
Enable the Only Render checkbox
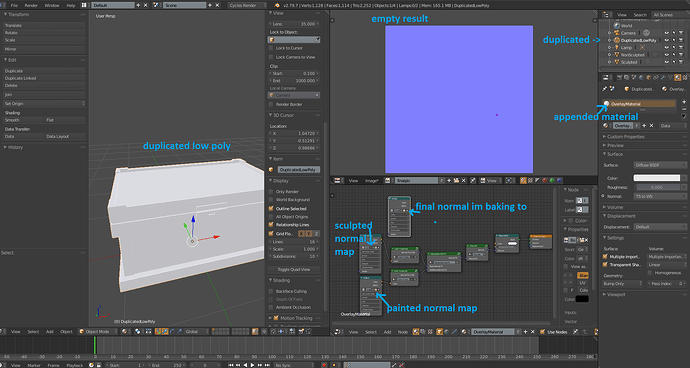click(271, 191)
